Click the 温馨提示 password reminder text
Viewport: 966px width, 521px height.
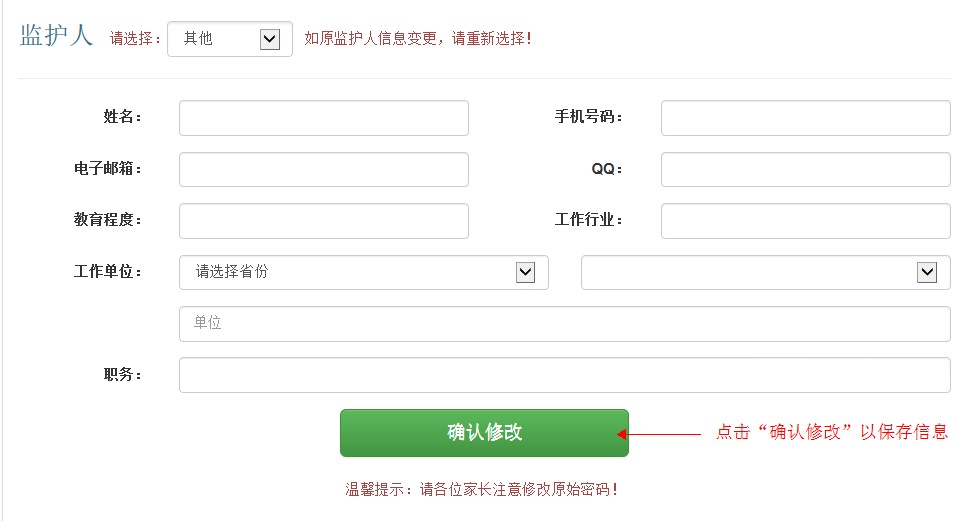pyautogui.click(x=482, y=490)
